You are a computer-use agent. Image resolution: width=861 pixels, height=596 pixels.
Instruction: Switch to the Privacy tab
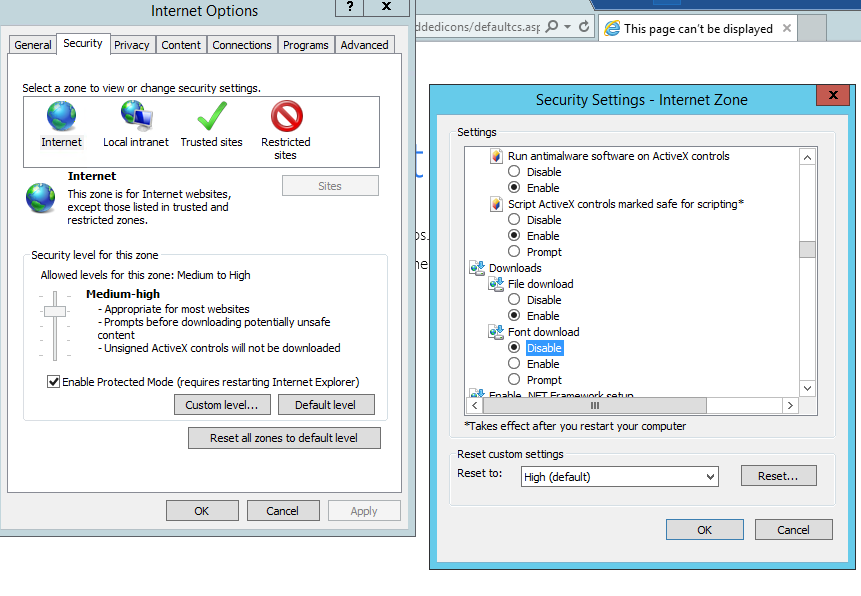pos(132,45)
